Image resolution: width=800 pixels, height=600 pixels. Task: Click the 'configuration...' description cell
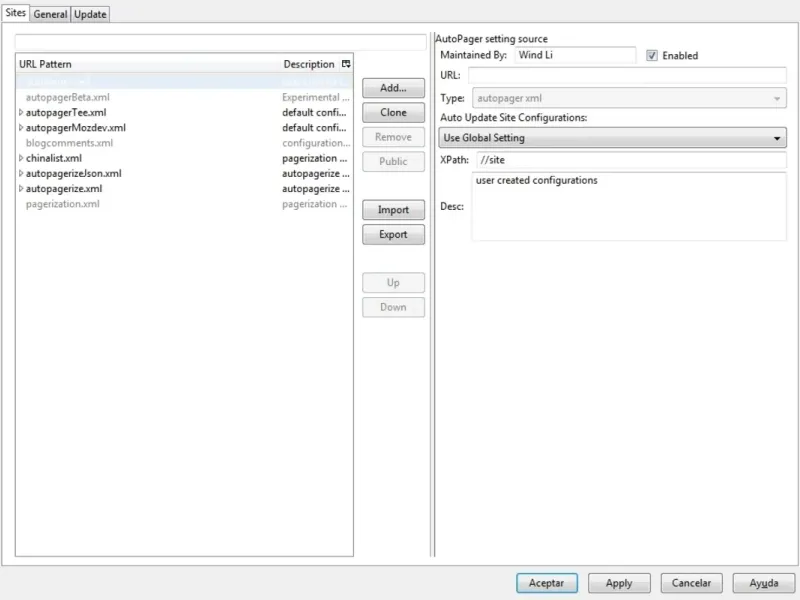(x=316, y=143)
